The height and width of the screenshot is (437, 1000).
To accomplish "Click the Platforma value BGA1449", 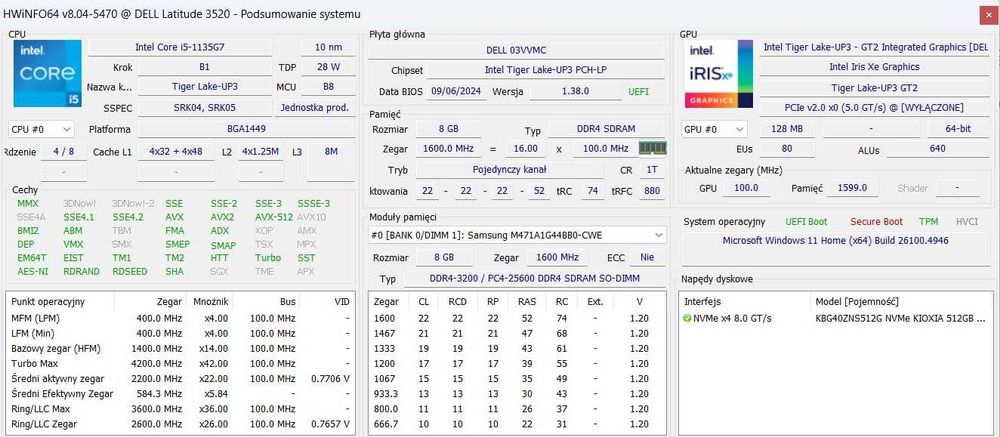I will pyautogui.click(x=247, y=129).
